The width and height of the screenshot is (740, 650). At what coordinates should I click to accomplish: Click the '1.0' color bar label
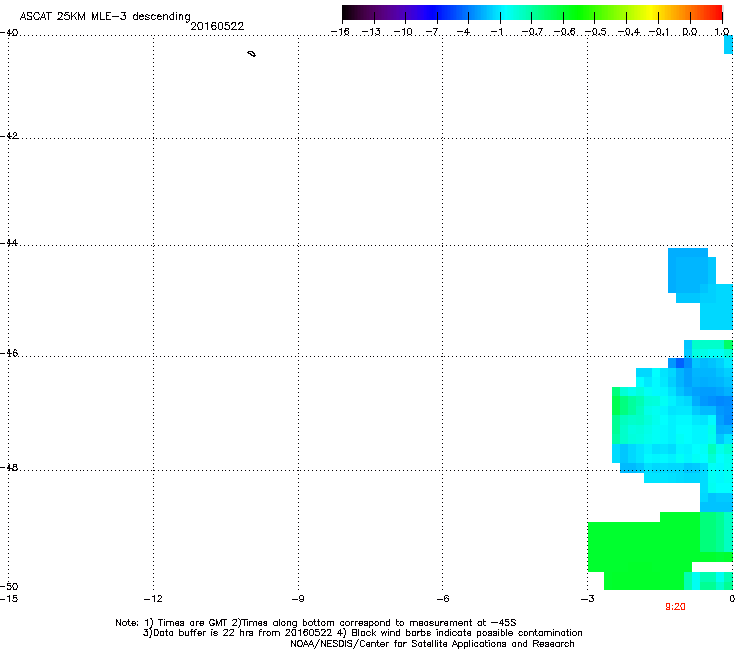(722, 32)
